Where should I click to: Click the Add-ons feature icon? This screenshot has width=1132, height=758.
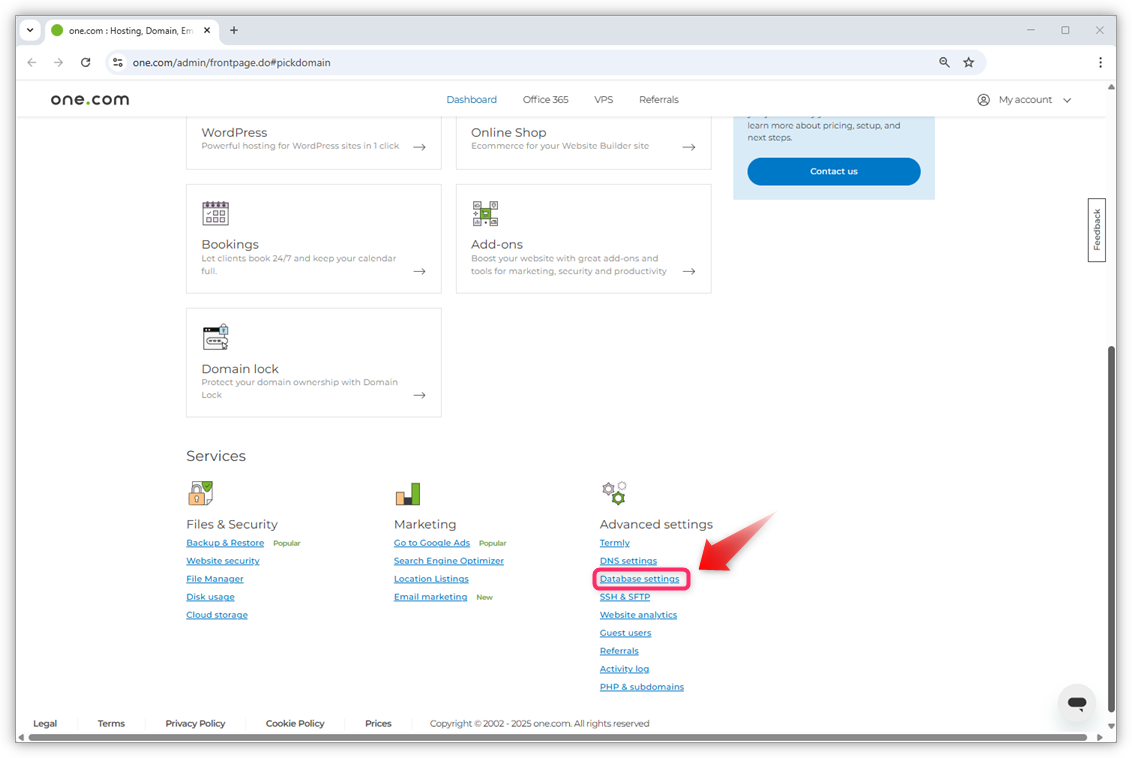485,212
